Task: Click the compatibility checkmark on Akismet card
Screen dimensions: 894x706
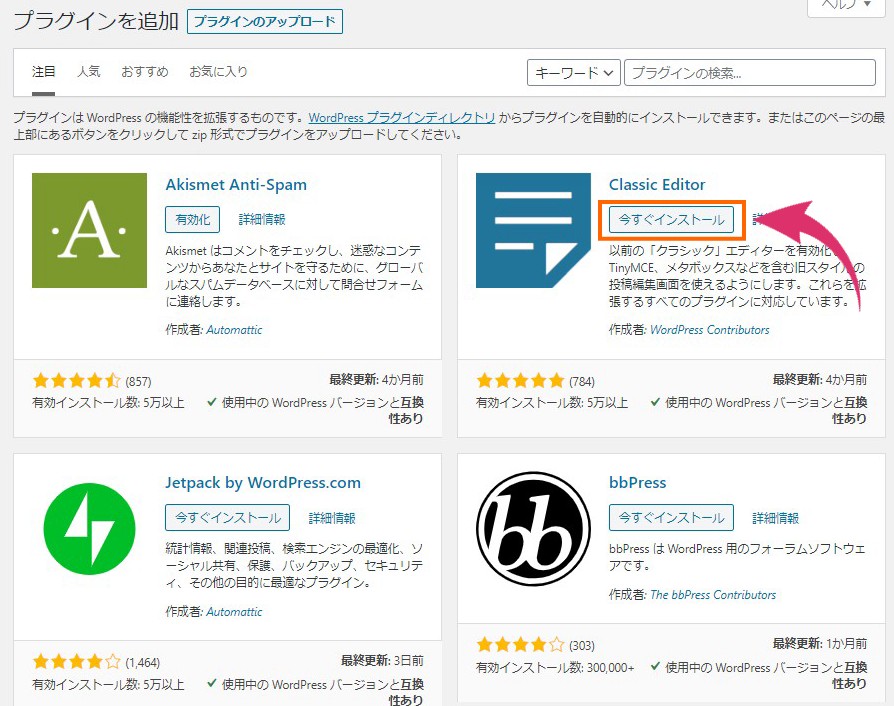Action: pos(212,402)
